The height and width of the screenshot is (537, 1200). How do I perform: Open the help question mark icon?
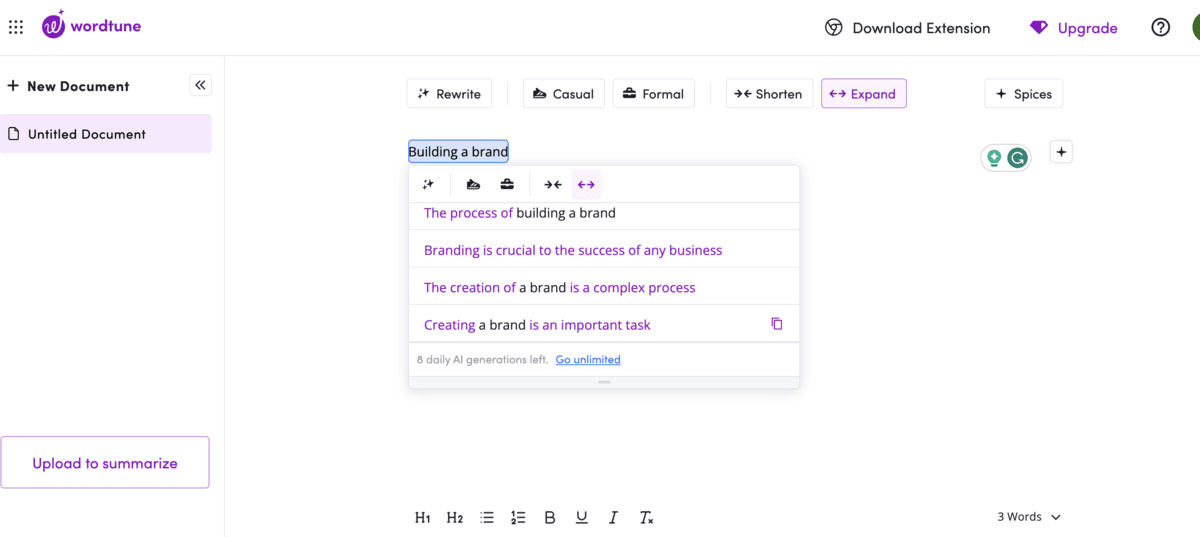click(1160, 28)
